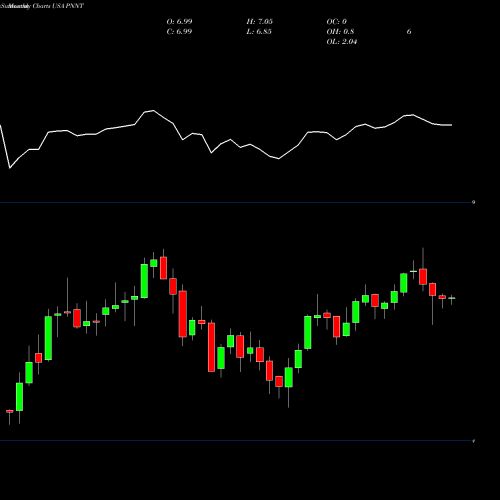500x500 pixels.
Task: Click the "OL: 2.04" value
Action: tap(342, 42)
